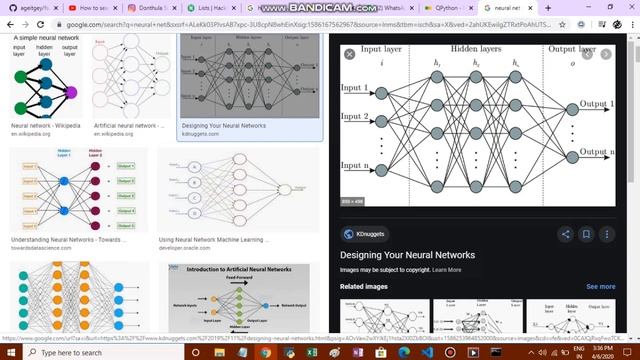Click See more related images
Viewport: 640px width, 360px height.
pyautogui.click(x=600, y=287)
